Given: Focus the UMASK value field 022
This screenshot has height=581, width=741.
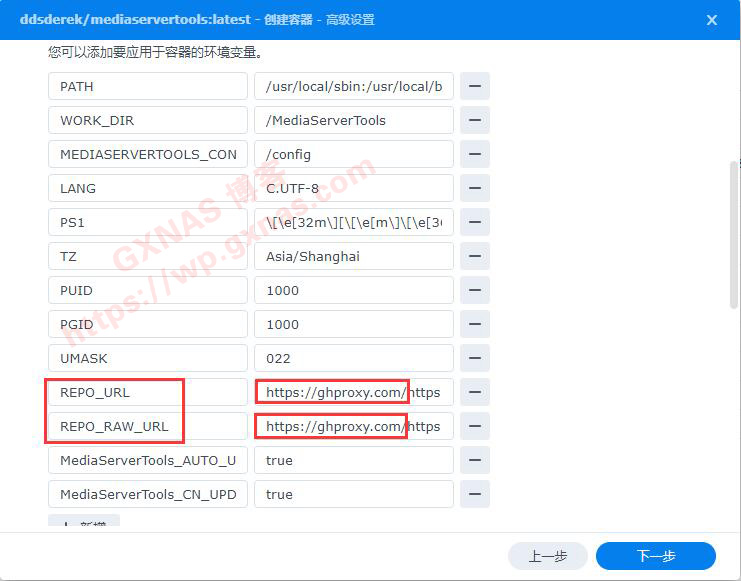Looking at the screenshot, I should click(353, 358).
